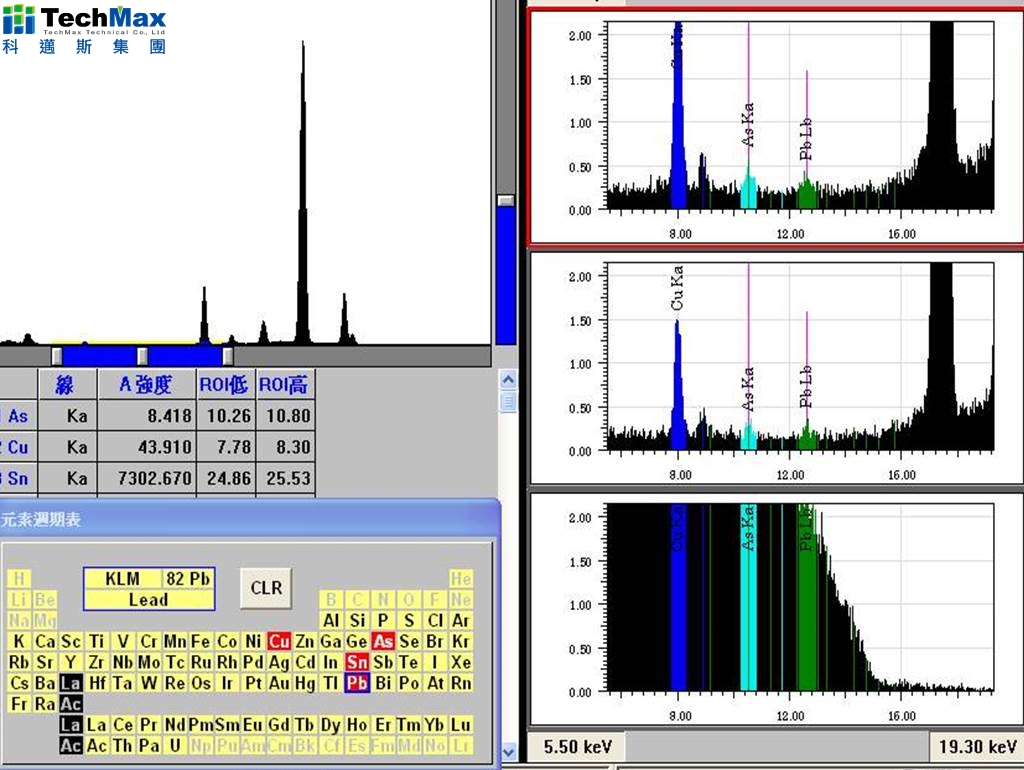Image resolution: width=1024 pixels, height=770 pixels.
Task: Select Co element in periodic table
Action: (227, 641)
